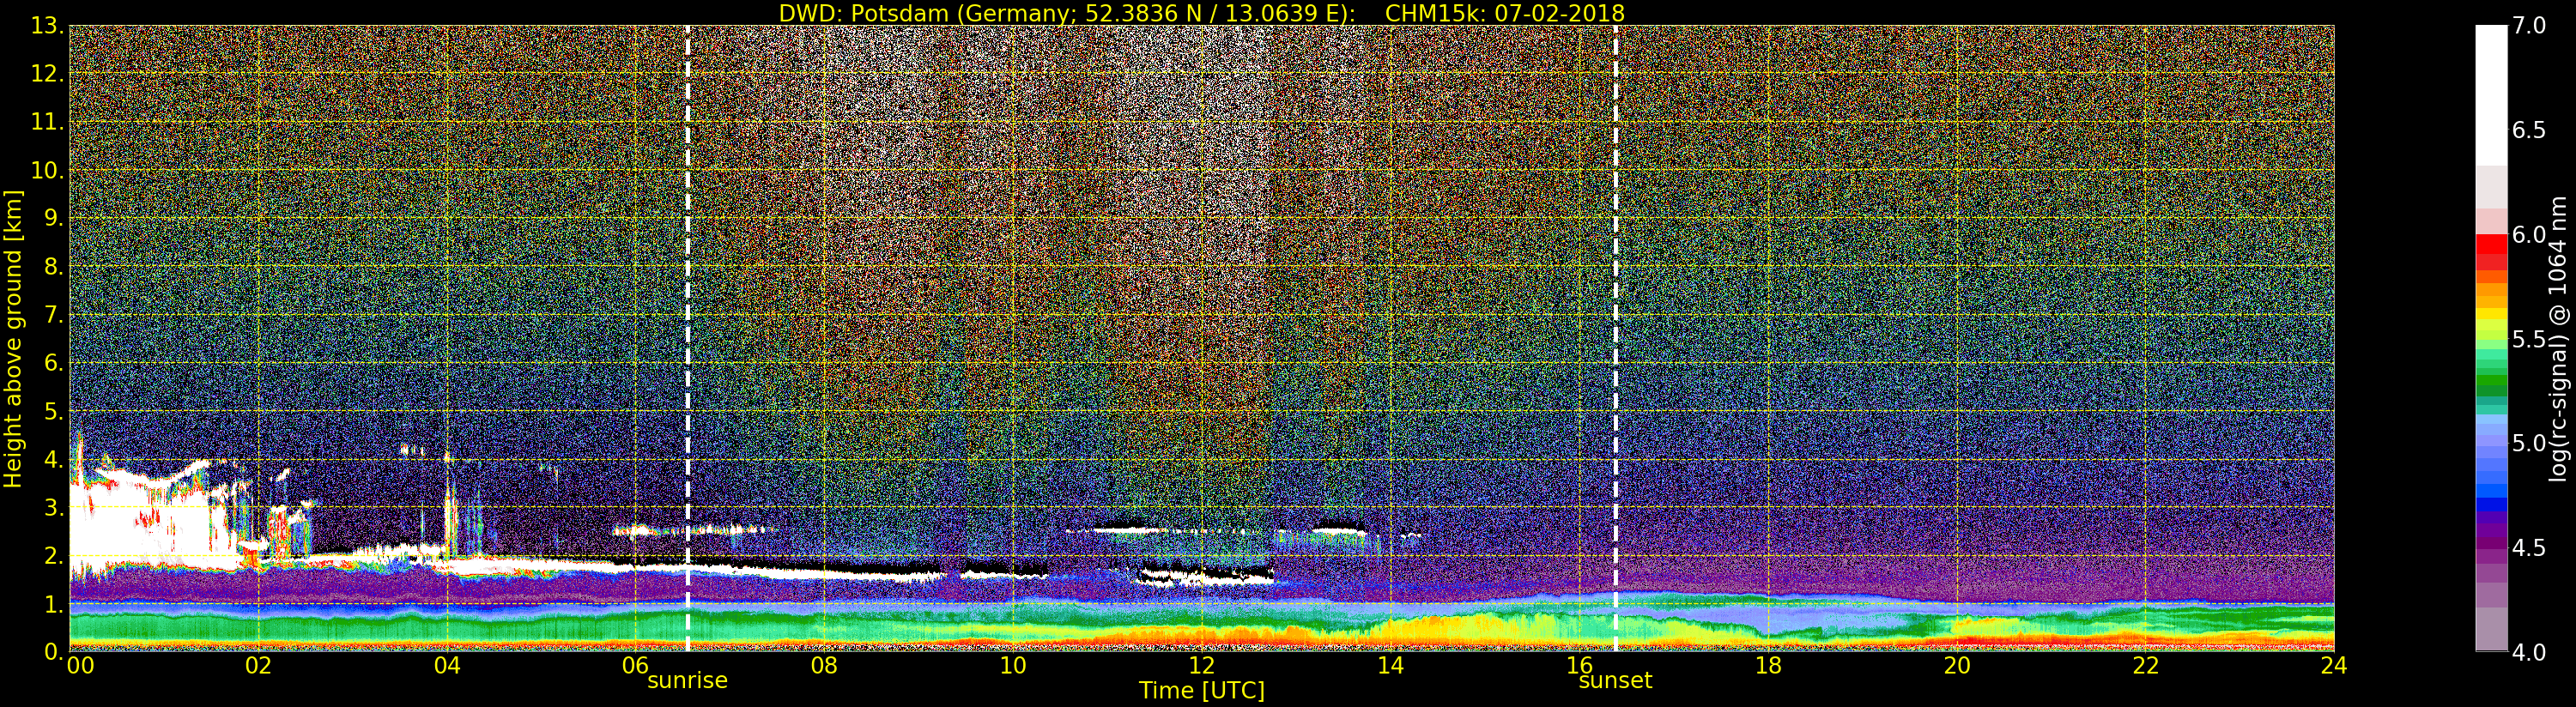Click the '16' time tick label
Screen dimensions: 2576x707
point(1579,665)
